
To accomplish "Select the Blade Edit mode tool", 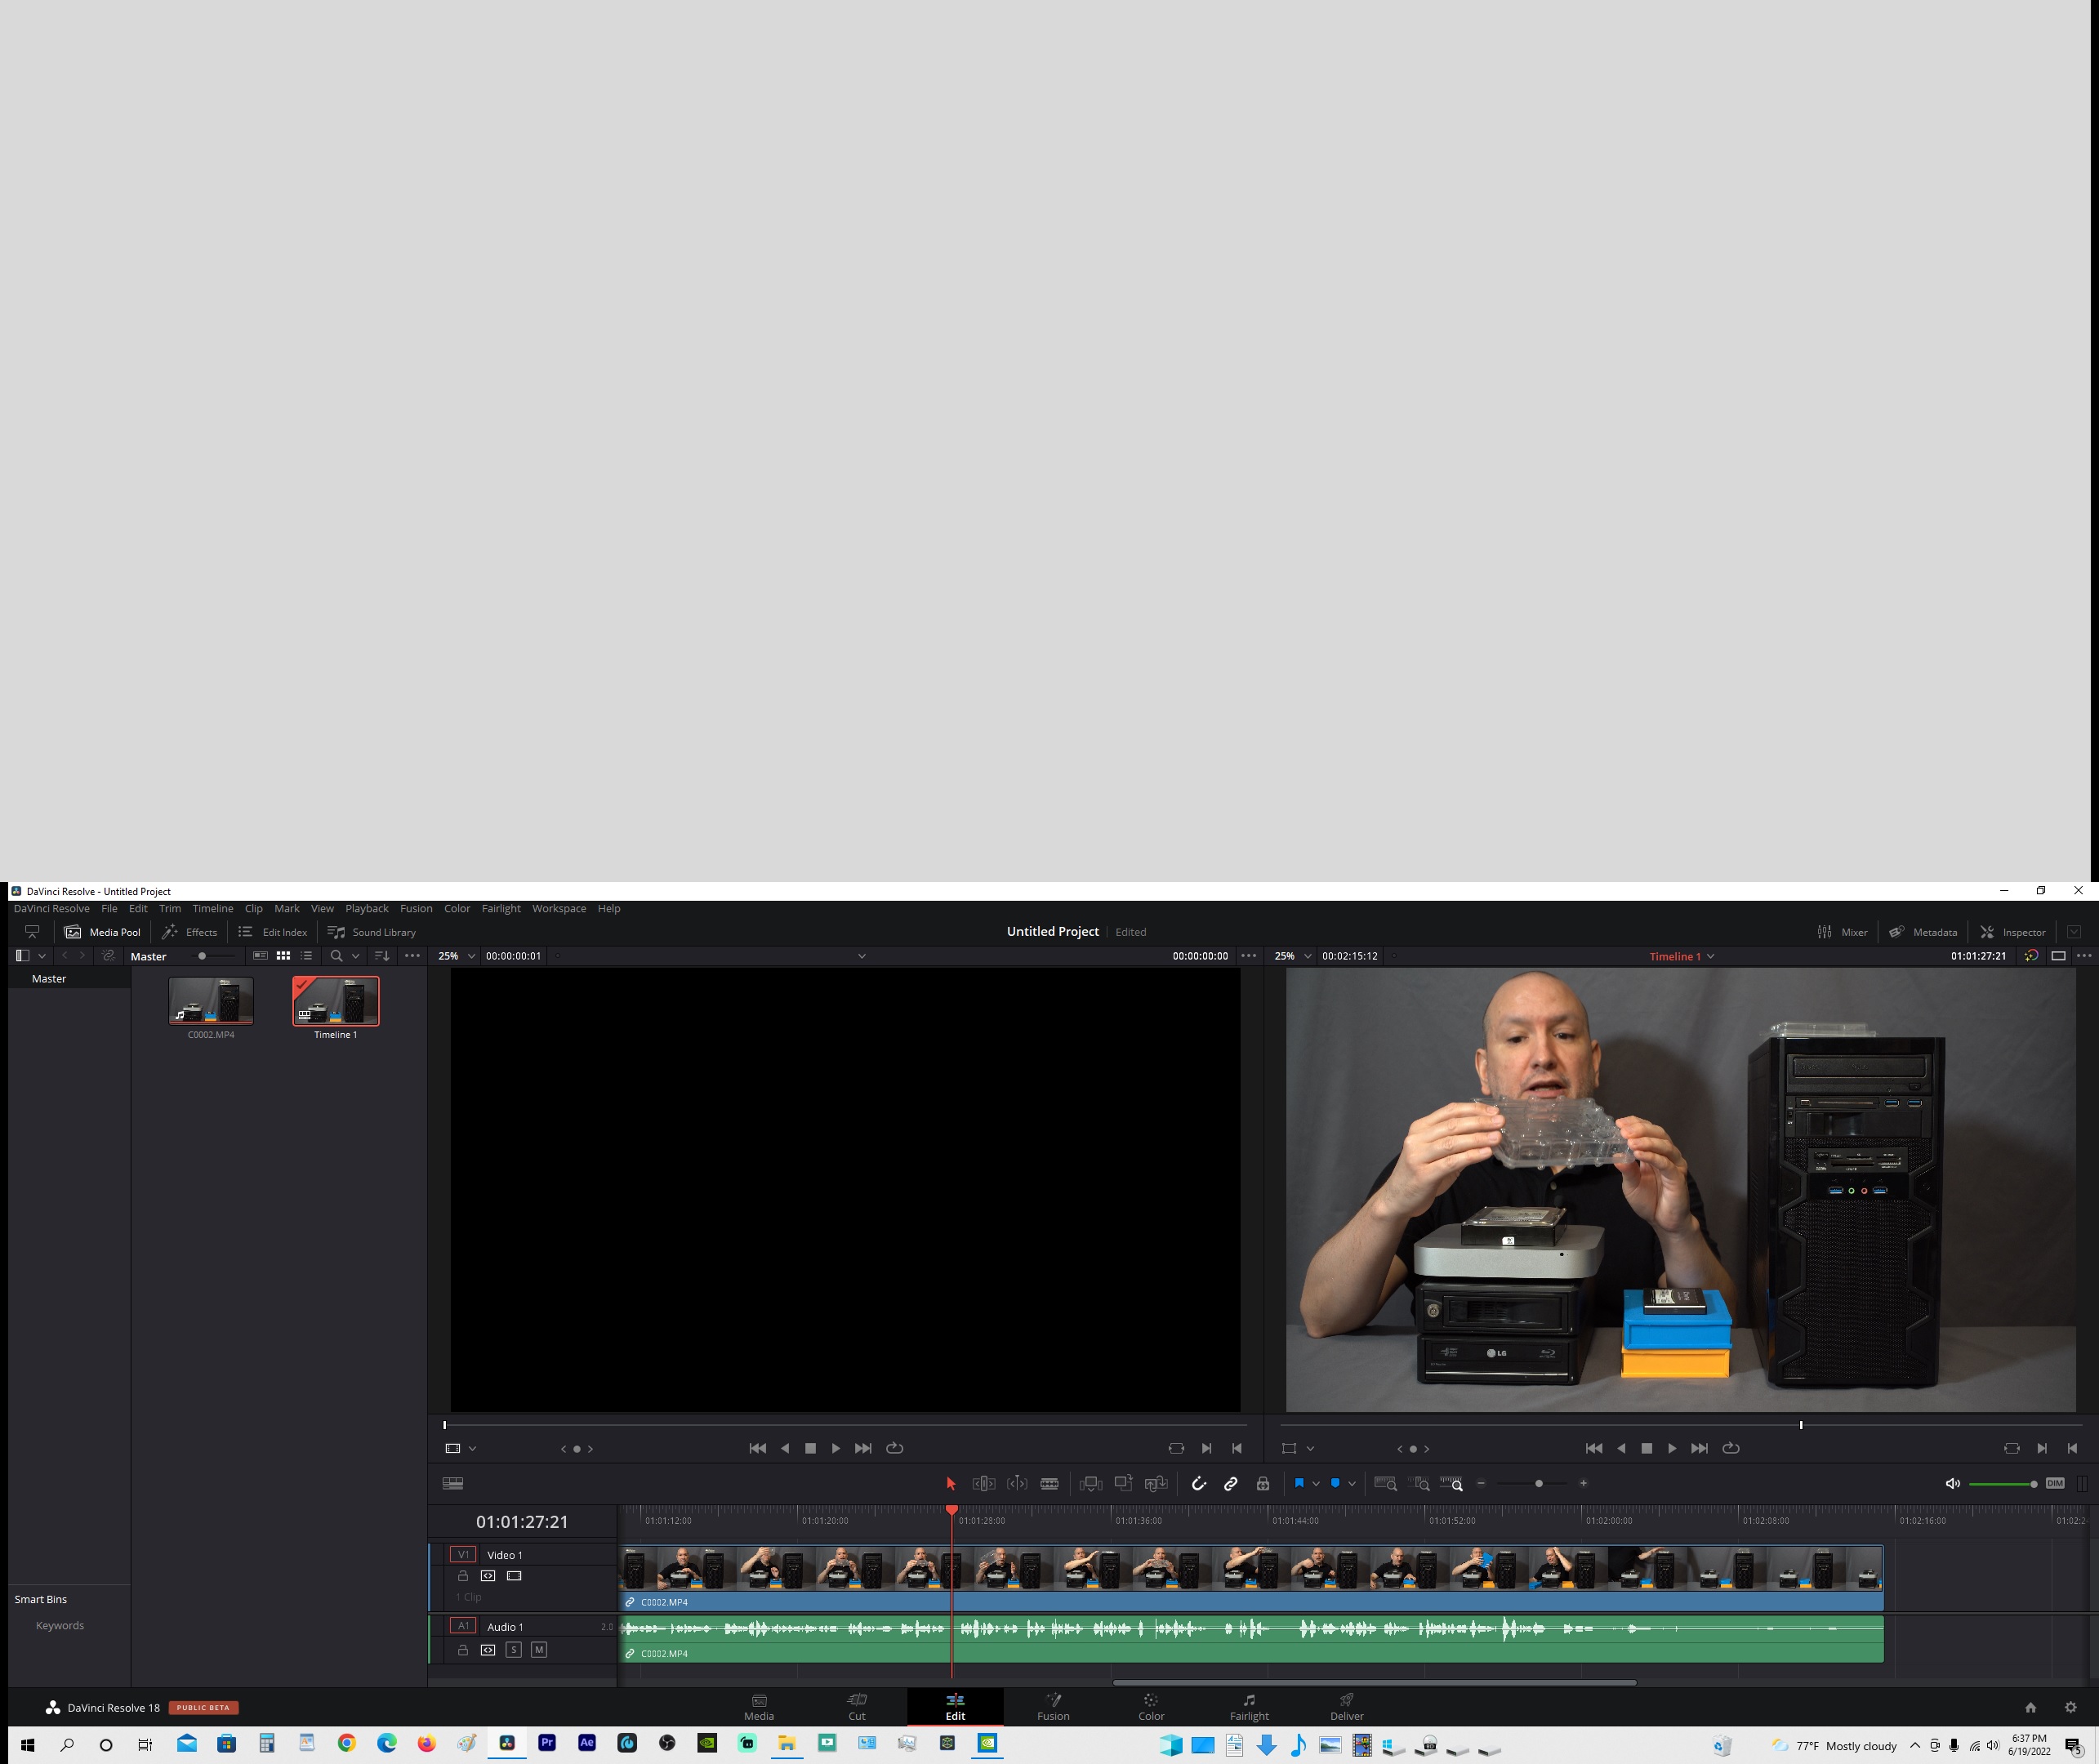I will point(1049,1484).
